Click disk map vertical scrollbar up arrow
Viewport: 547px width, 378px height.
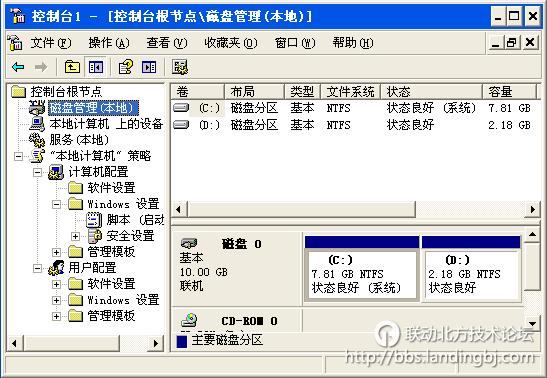click(532, 234)
